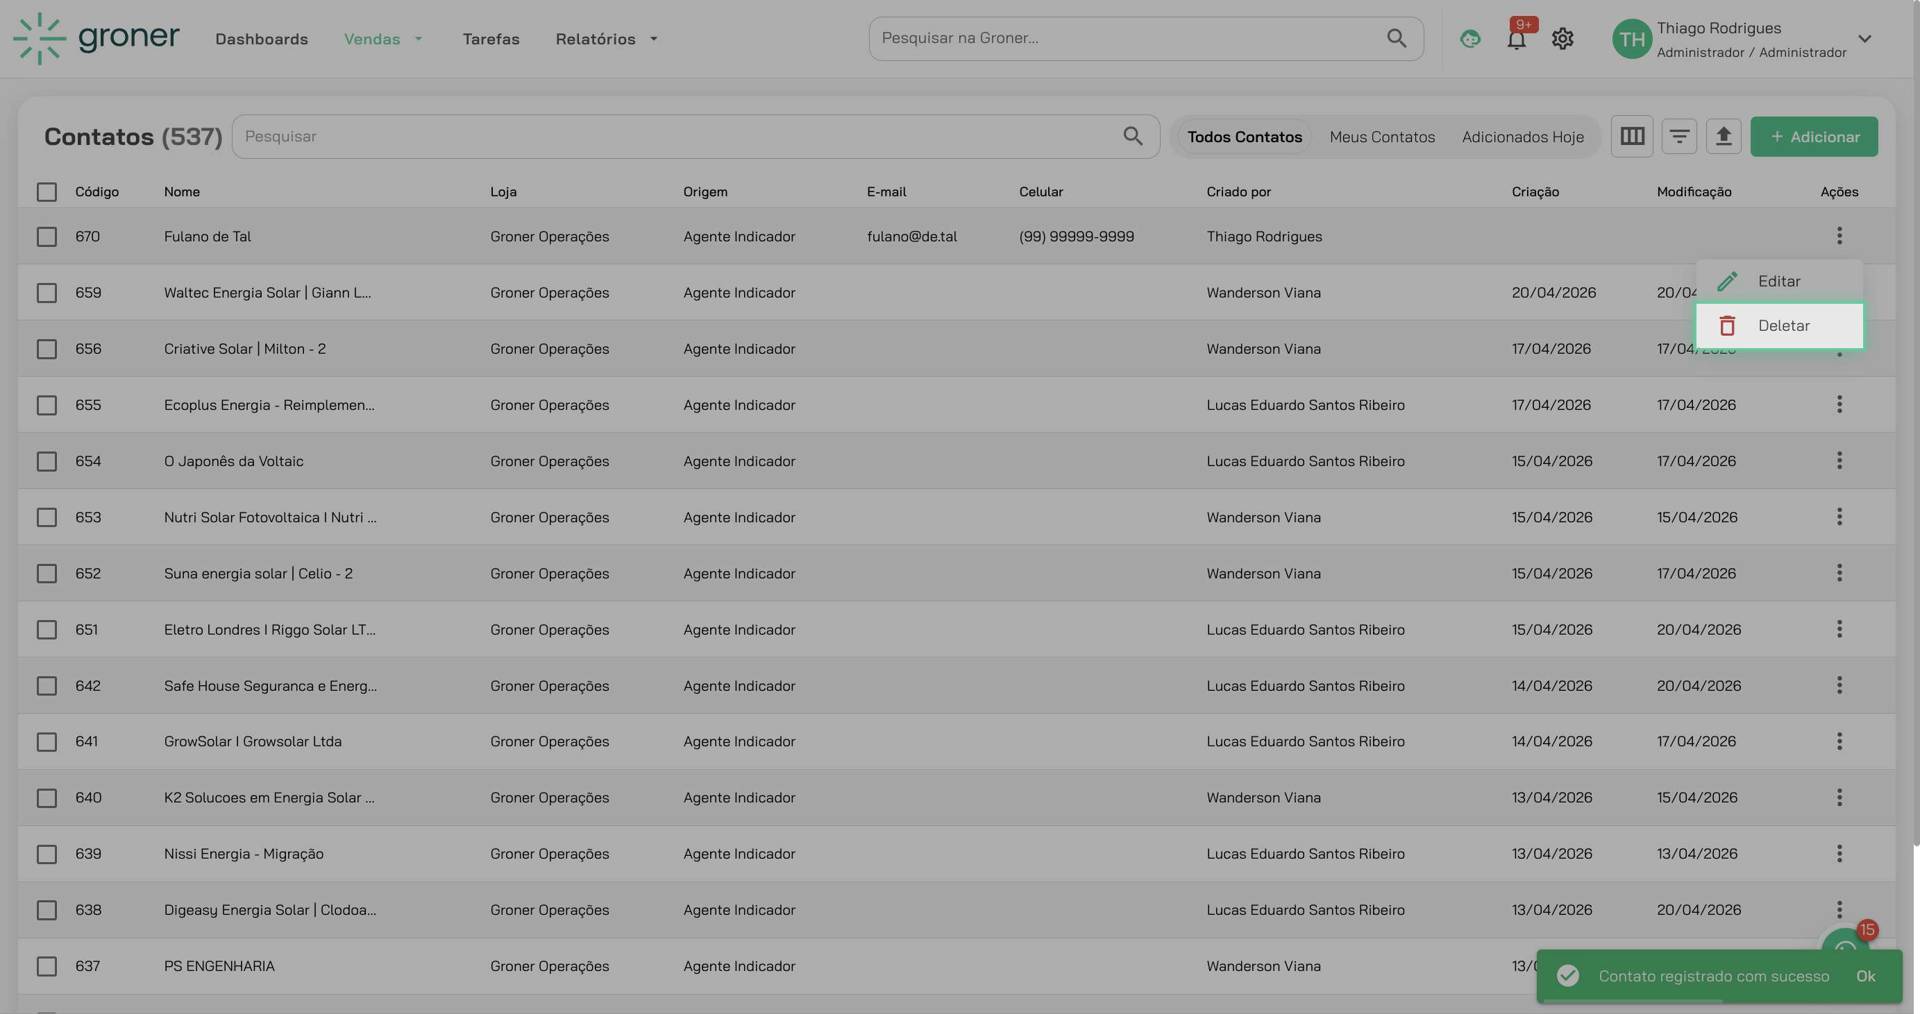This screenshot has width=1920, height=1014.
Task: Switch to Meus Contatos tab
Action: tap(1381, 137)
